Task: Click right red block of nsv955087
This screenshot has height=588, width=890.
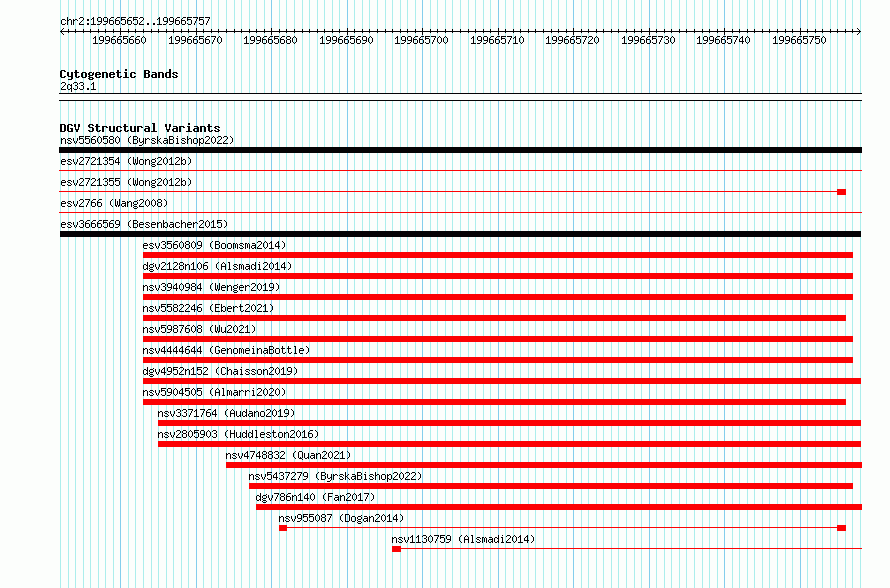Action: pyautogui.click(x=842, y=528)
